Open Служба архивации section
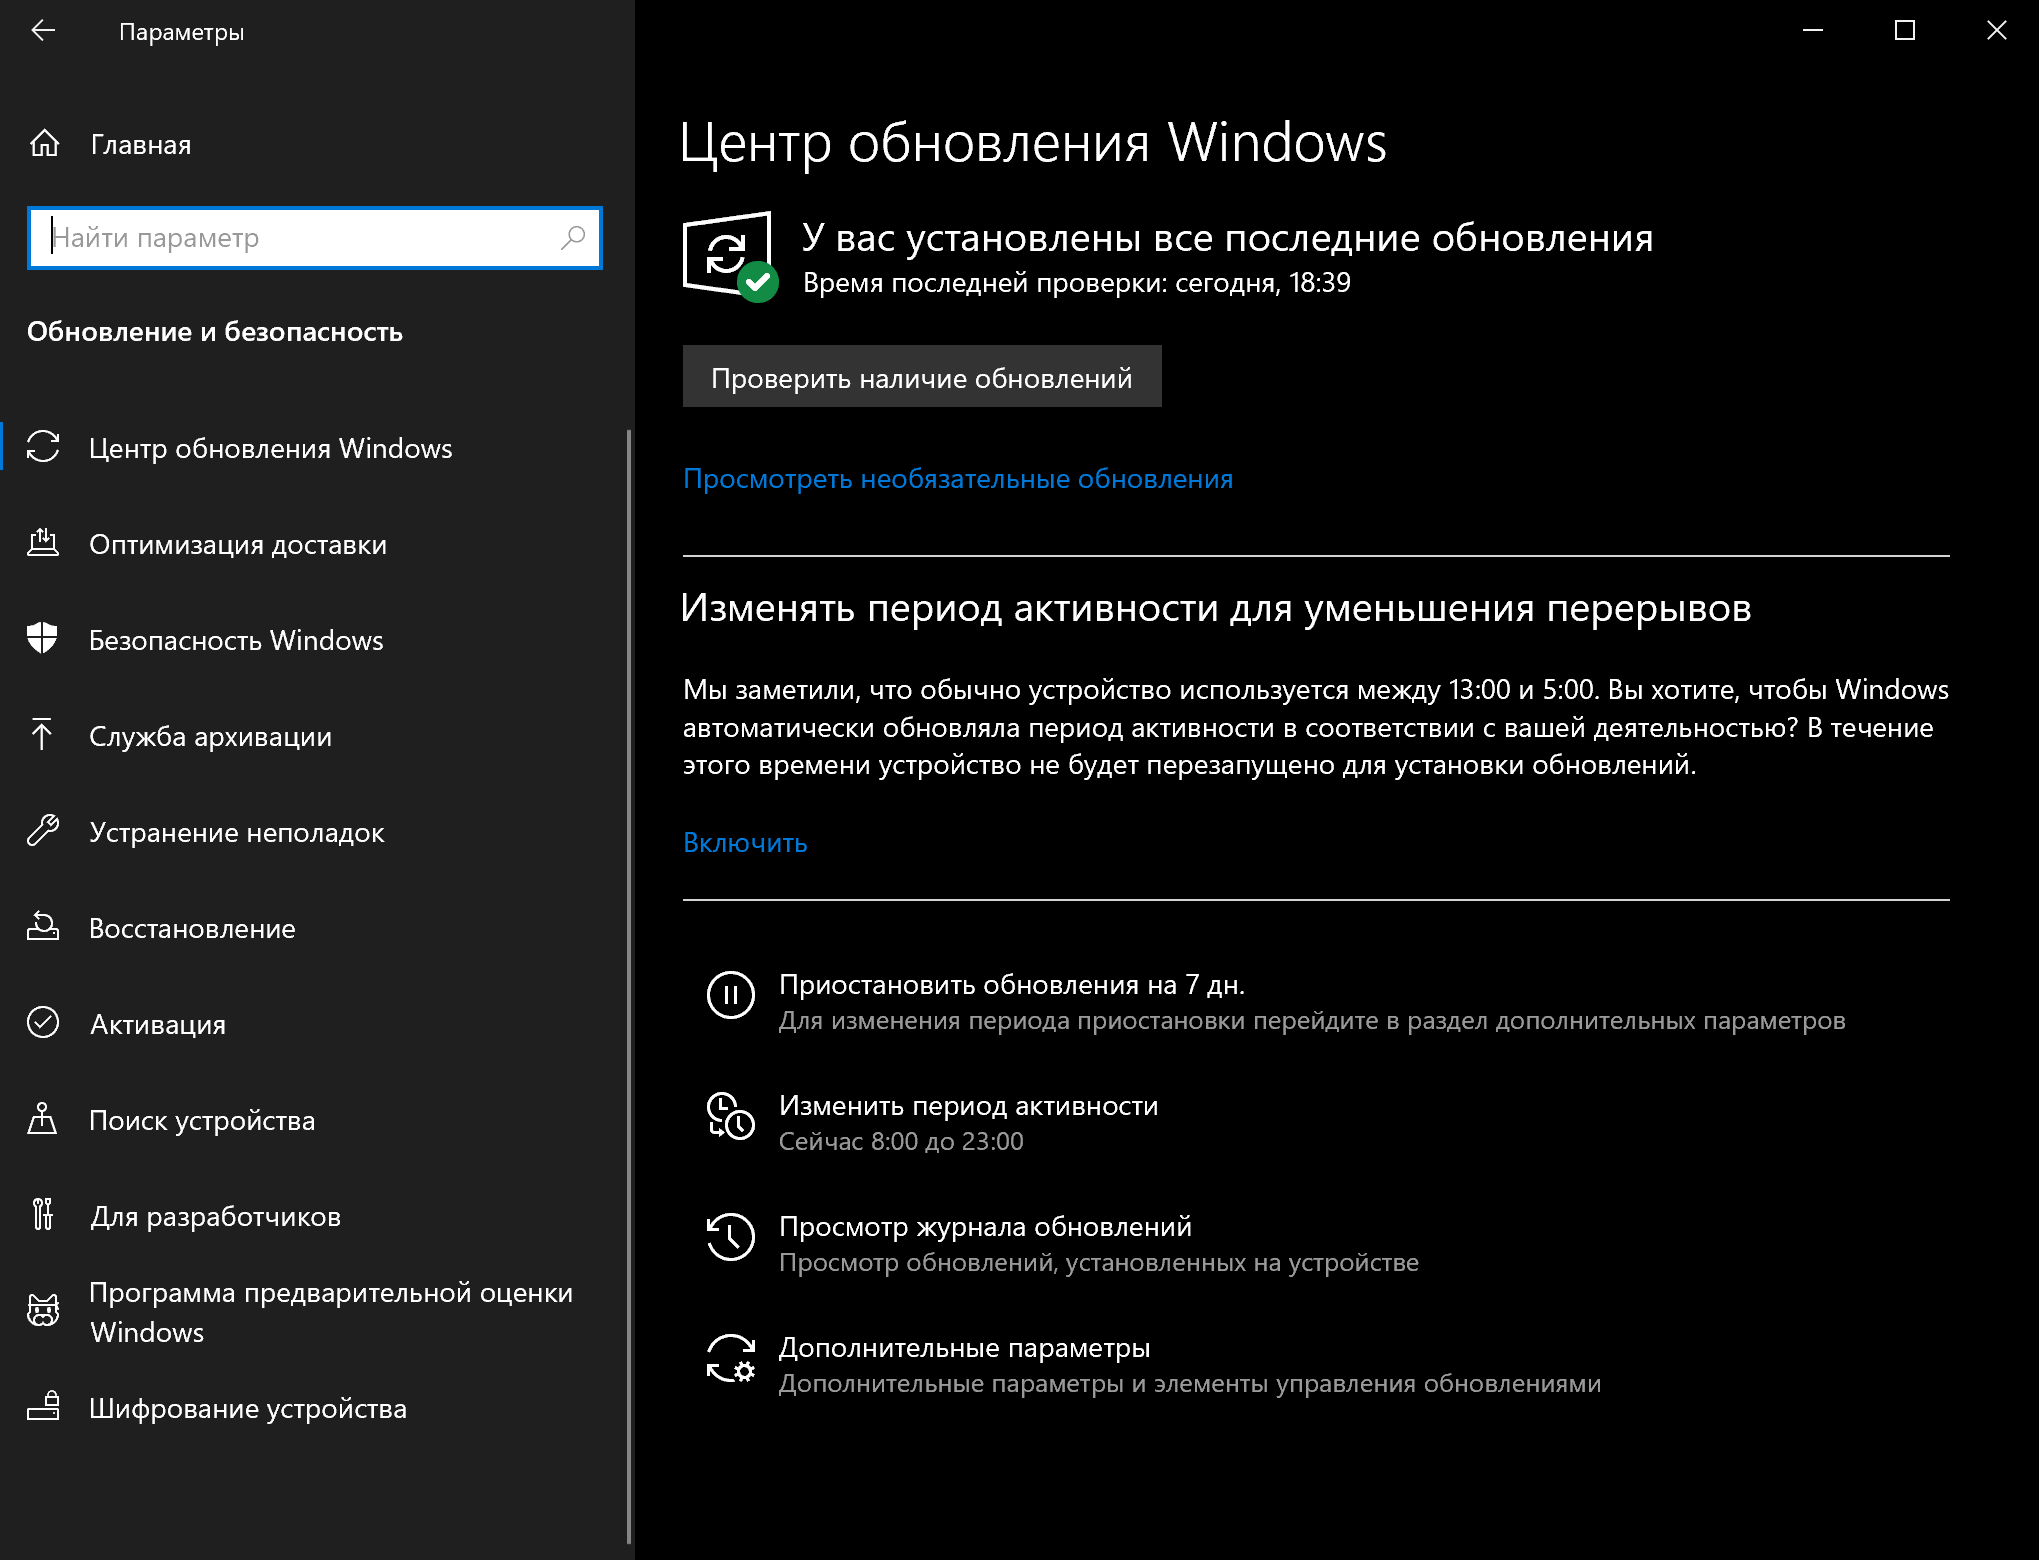This screenshot has height=1560, width=2039. (210, 736)
